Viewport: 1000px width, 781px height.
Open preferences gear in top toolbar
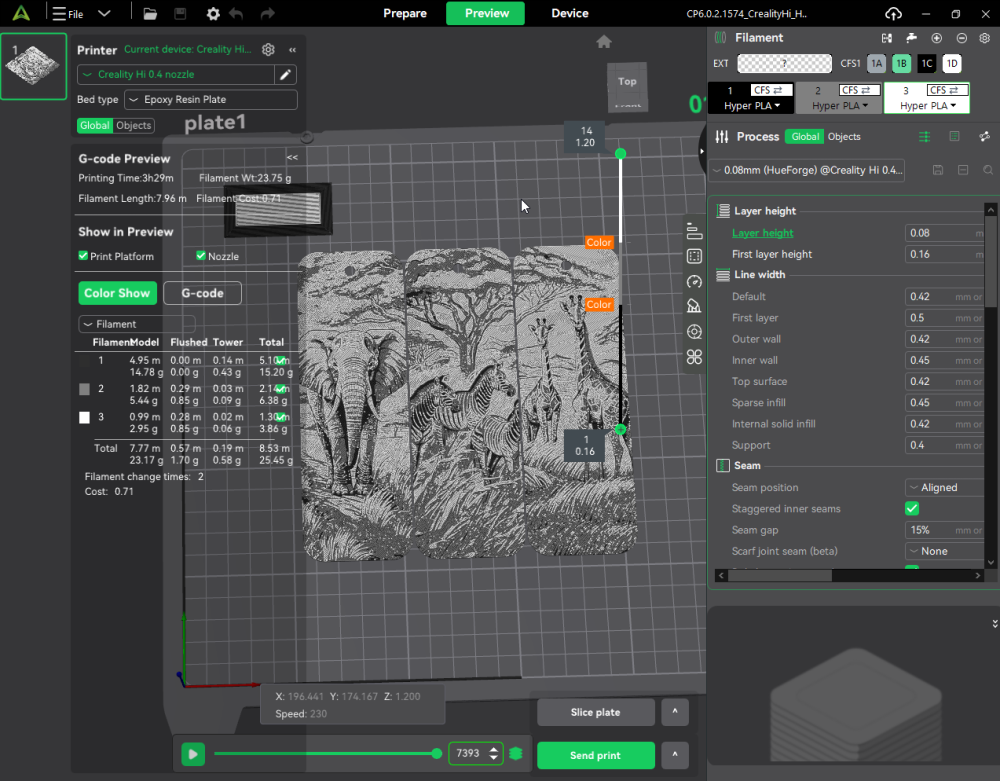(213, 13)
